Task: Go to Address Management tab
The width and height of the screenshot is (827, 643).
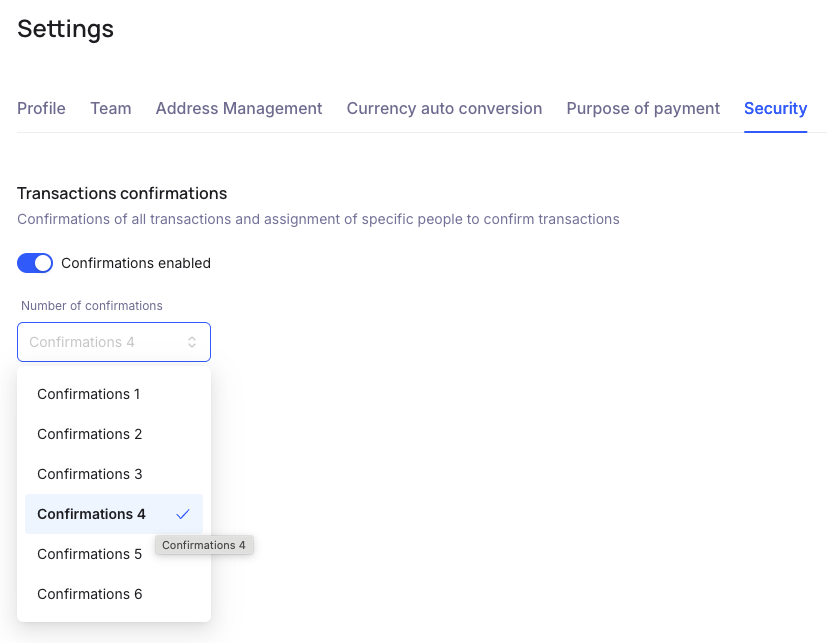Action: [x=238, y=108]
